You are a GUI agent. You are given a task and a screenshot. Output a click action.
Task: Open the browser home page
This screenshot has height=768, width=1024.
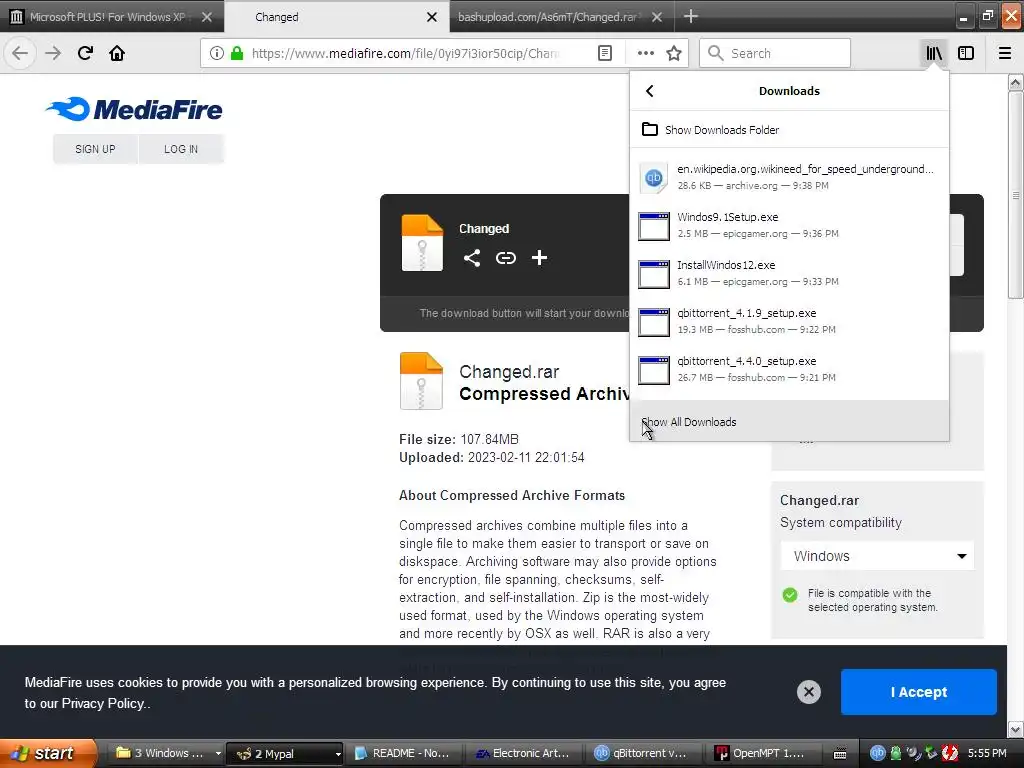tap(117, 53)
